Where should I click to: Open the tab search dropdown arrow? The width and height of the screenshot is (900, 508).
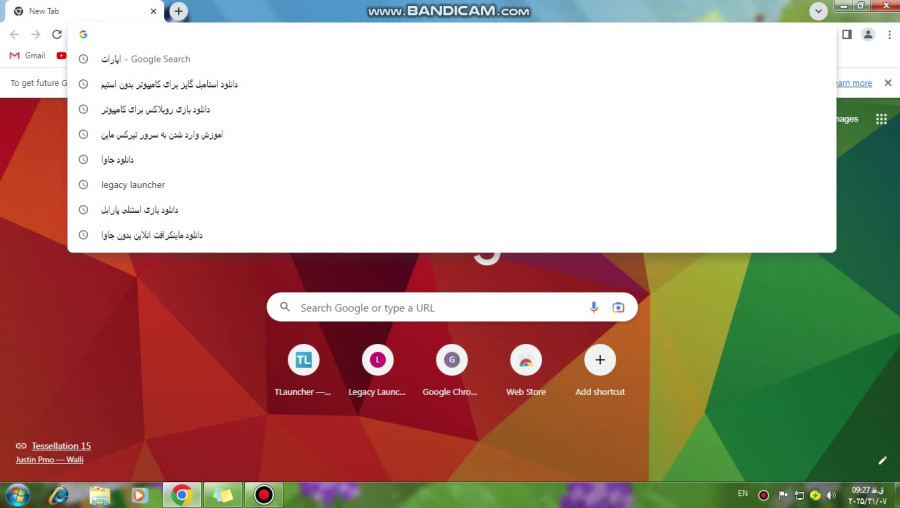(818, 11)
